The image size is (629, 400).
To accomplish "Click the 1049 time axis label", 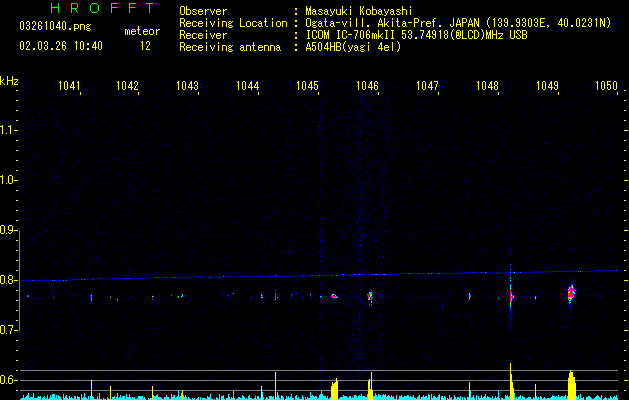I will click(x=547, y=85).
